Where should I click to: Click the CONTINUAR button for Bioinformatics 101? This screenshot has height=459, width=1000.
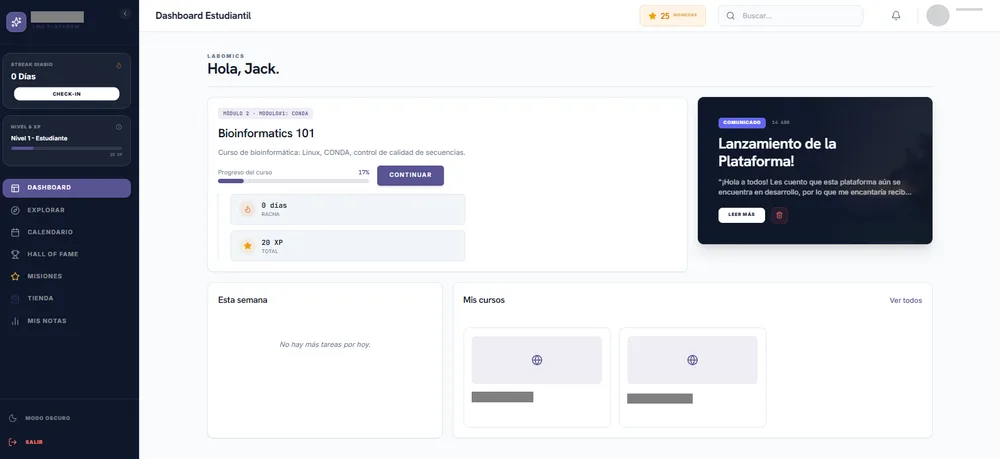pyautogui.click(x=410, y=175)
